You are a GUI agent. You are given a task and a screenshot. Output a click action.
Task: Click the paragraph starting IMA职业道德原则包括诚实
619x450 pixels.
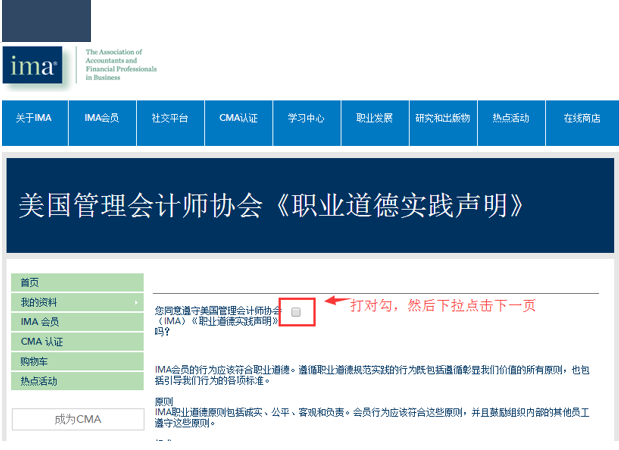click(x=372, y=418)
